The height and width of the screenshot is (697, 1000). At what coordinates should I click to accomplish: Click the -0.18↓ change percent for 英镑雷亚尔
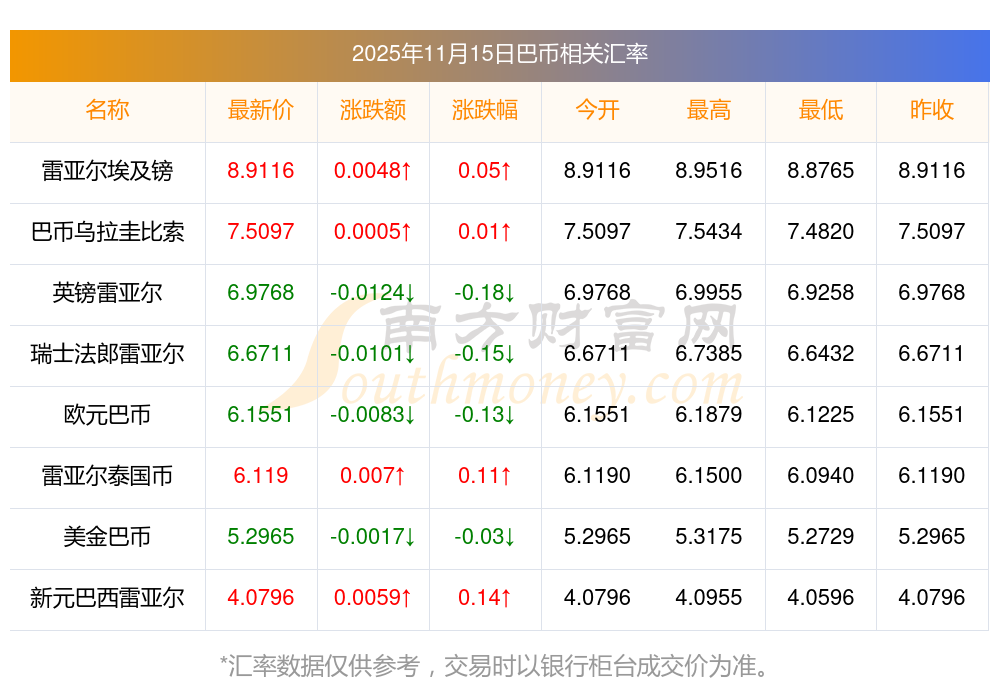point(485,293)
